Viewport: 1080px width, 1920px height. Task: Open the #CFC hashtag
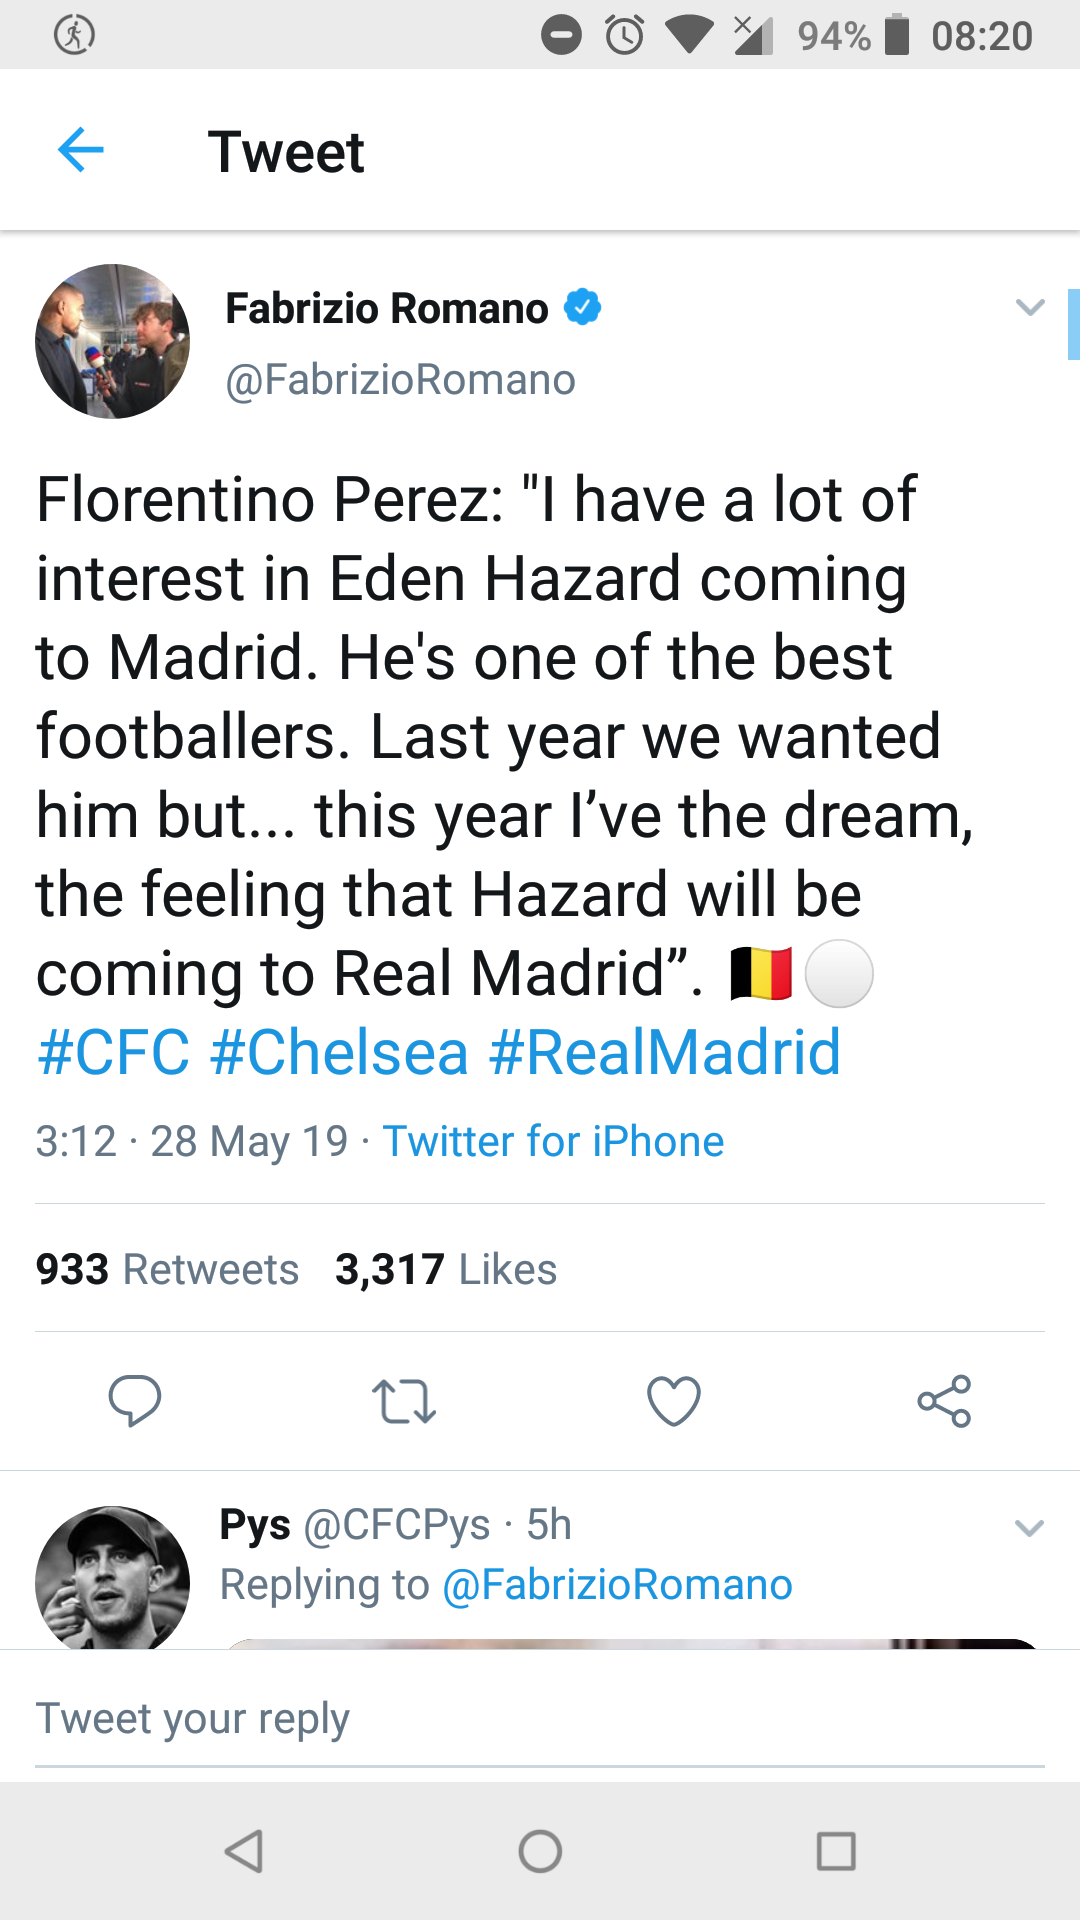(x=113, y=1052)
